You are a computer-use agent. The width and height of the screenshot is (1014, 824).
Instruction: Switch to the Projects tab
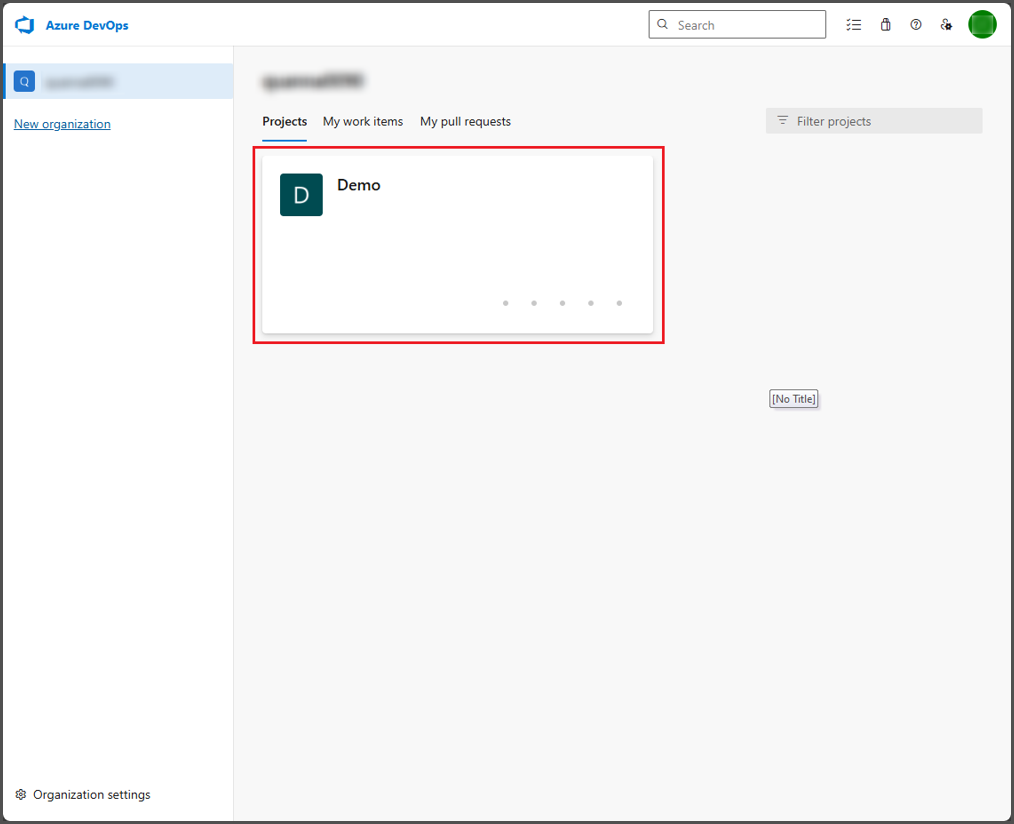pos(285,122)
